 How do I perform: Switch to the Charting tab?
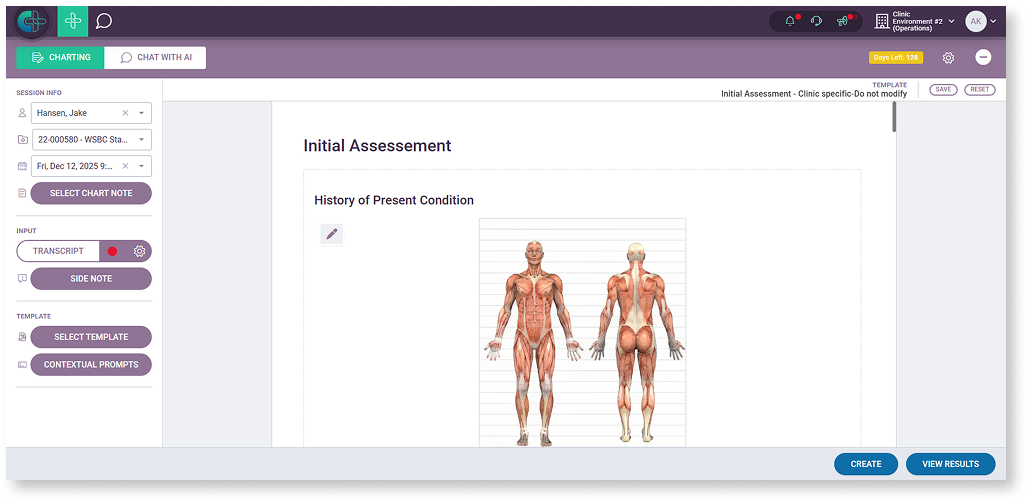point(60,58)
